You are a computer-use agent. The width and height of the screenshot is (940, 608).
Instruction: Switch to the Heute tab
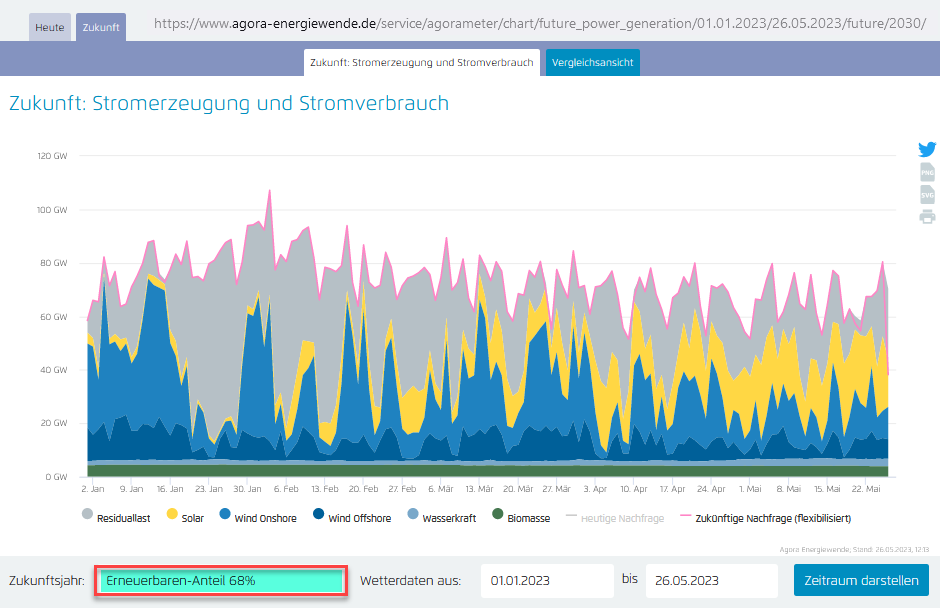point(50,27)
